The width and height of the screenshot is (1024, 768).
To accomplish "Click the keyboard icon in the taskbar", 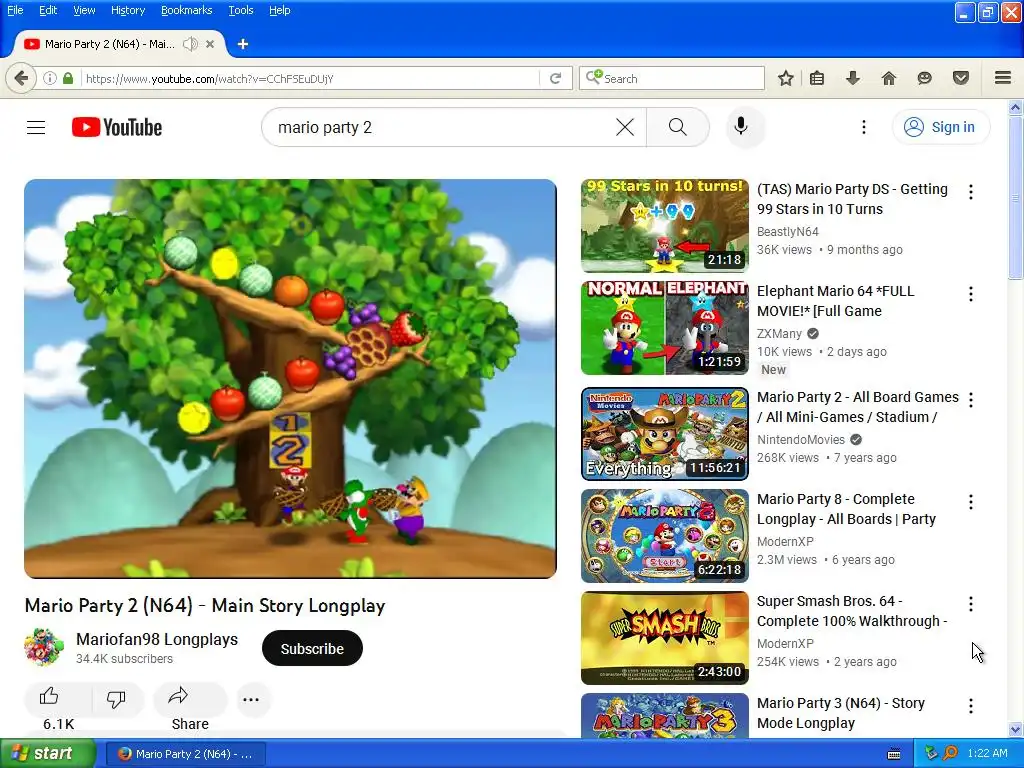I will pos(894,754).
